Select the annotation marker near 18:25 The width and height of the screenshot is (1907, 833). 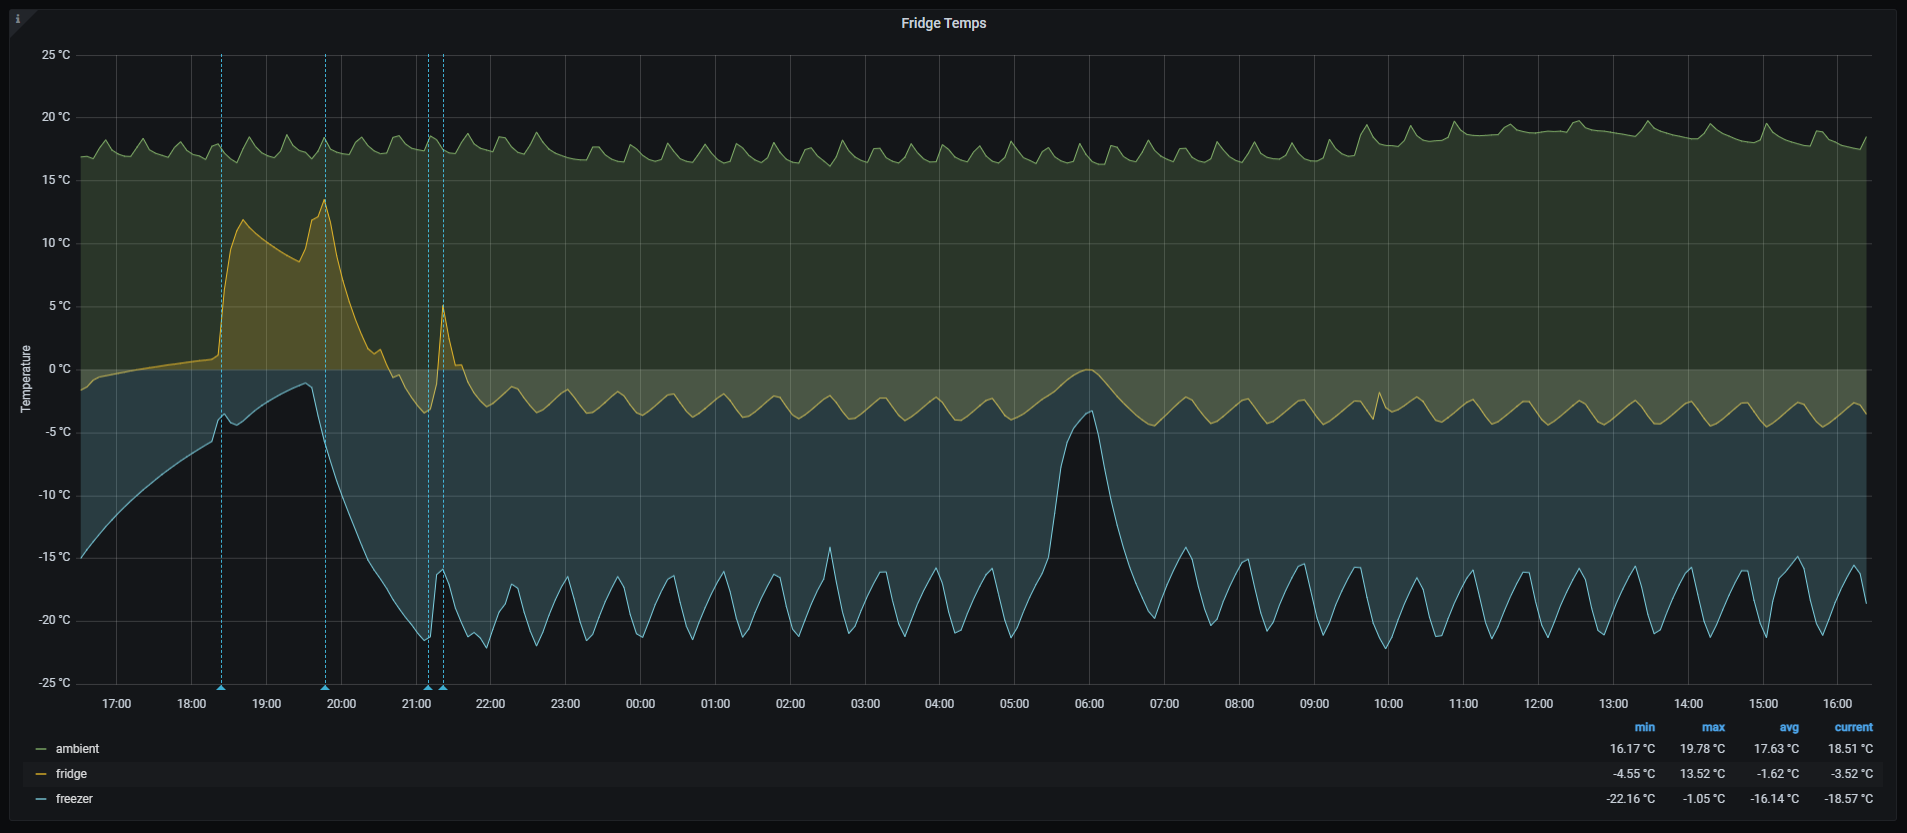coord(221,687)
